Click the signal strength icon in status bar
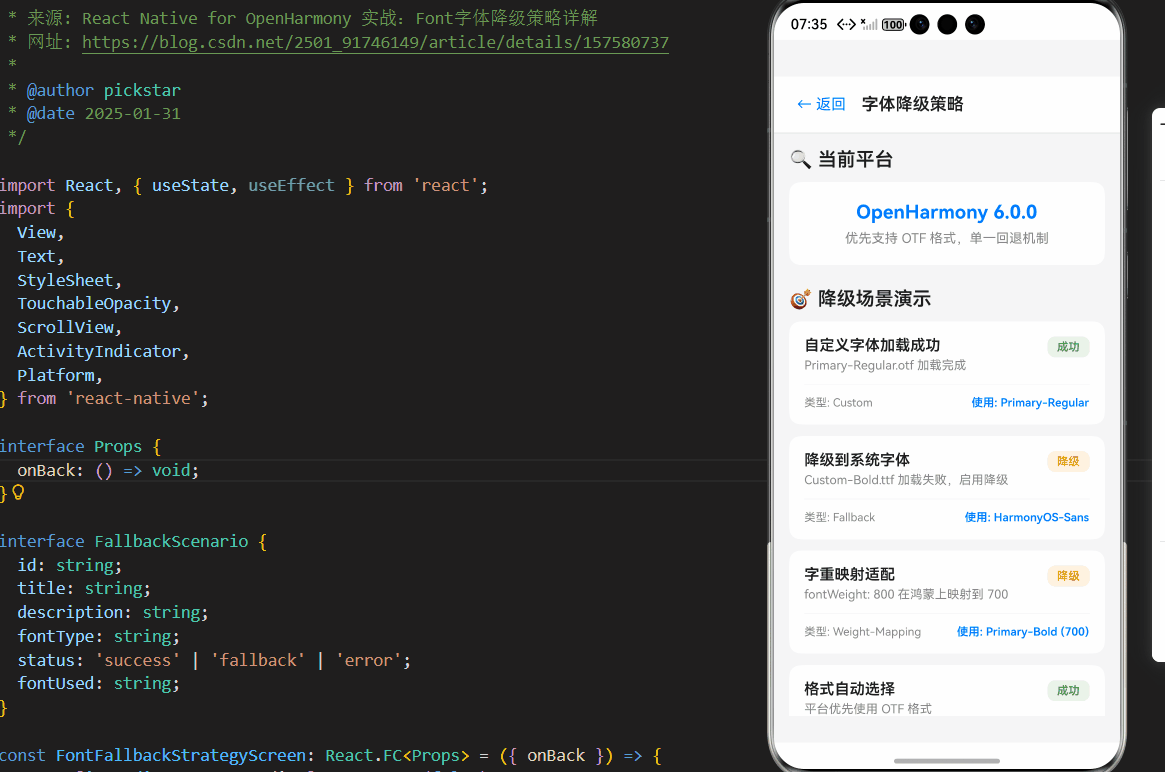The image size is (1165, 772). [x=869, y=25]
